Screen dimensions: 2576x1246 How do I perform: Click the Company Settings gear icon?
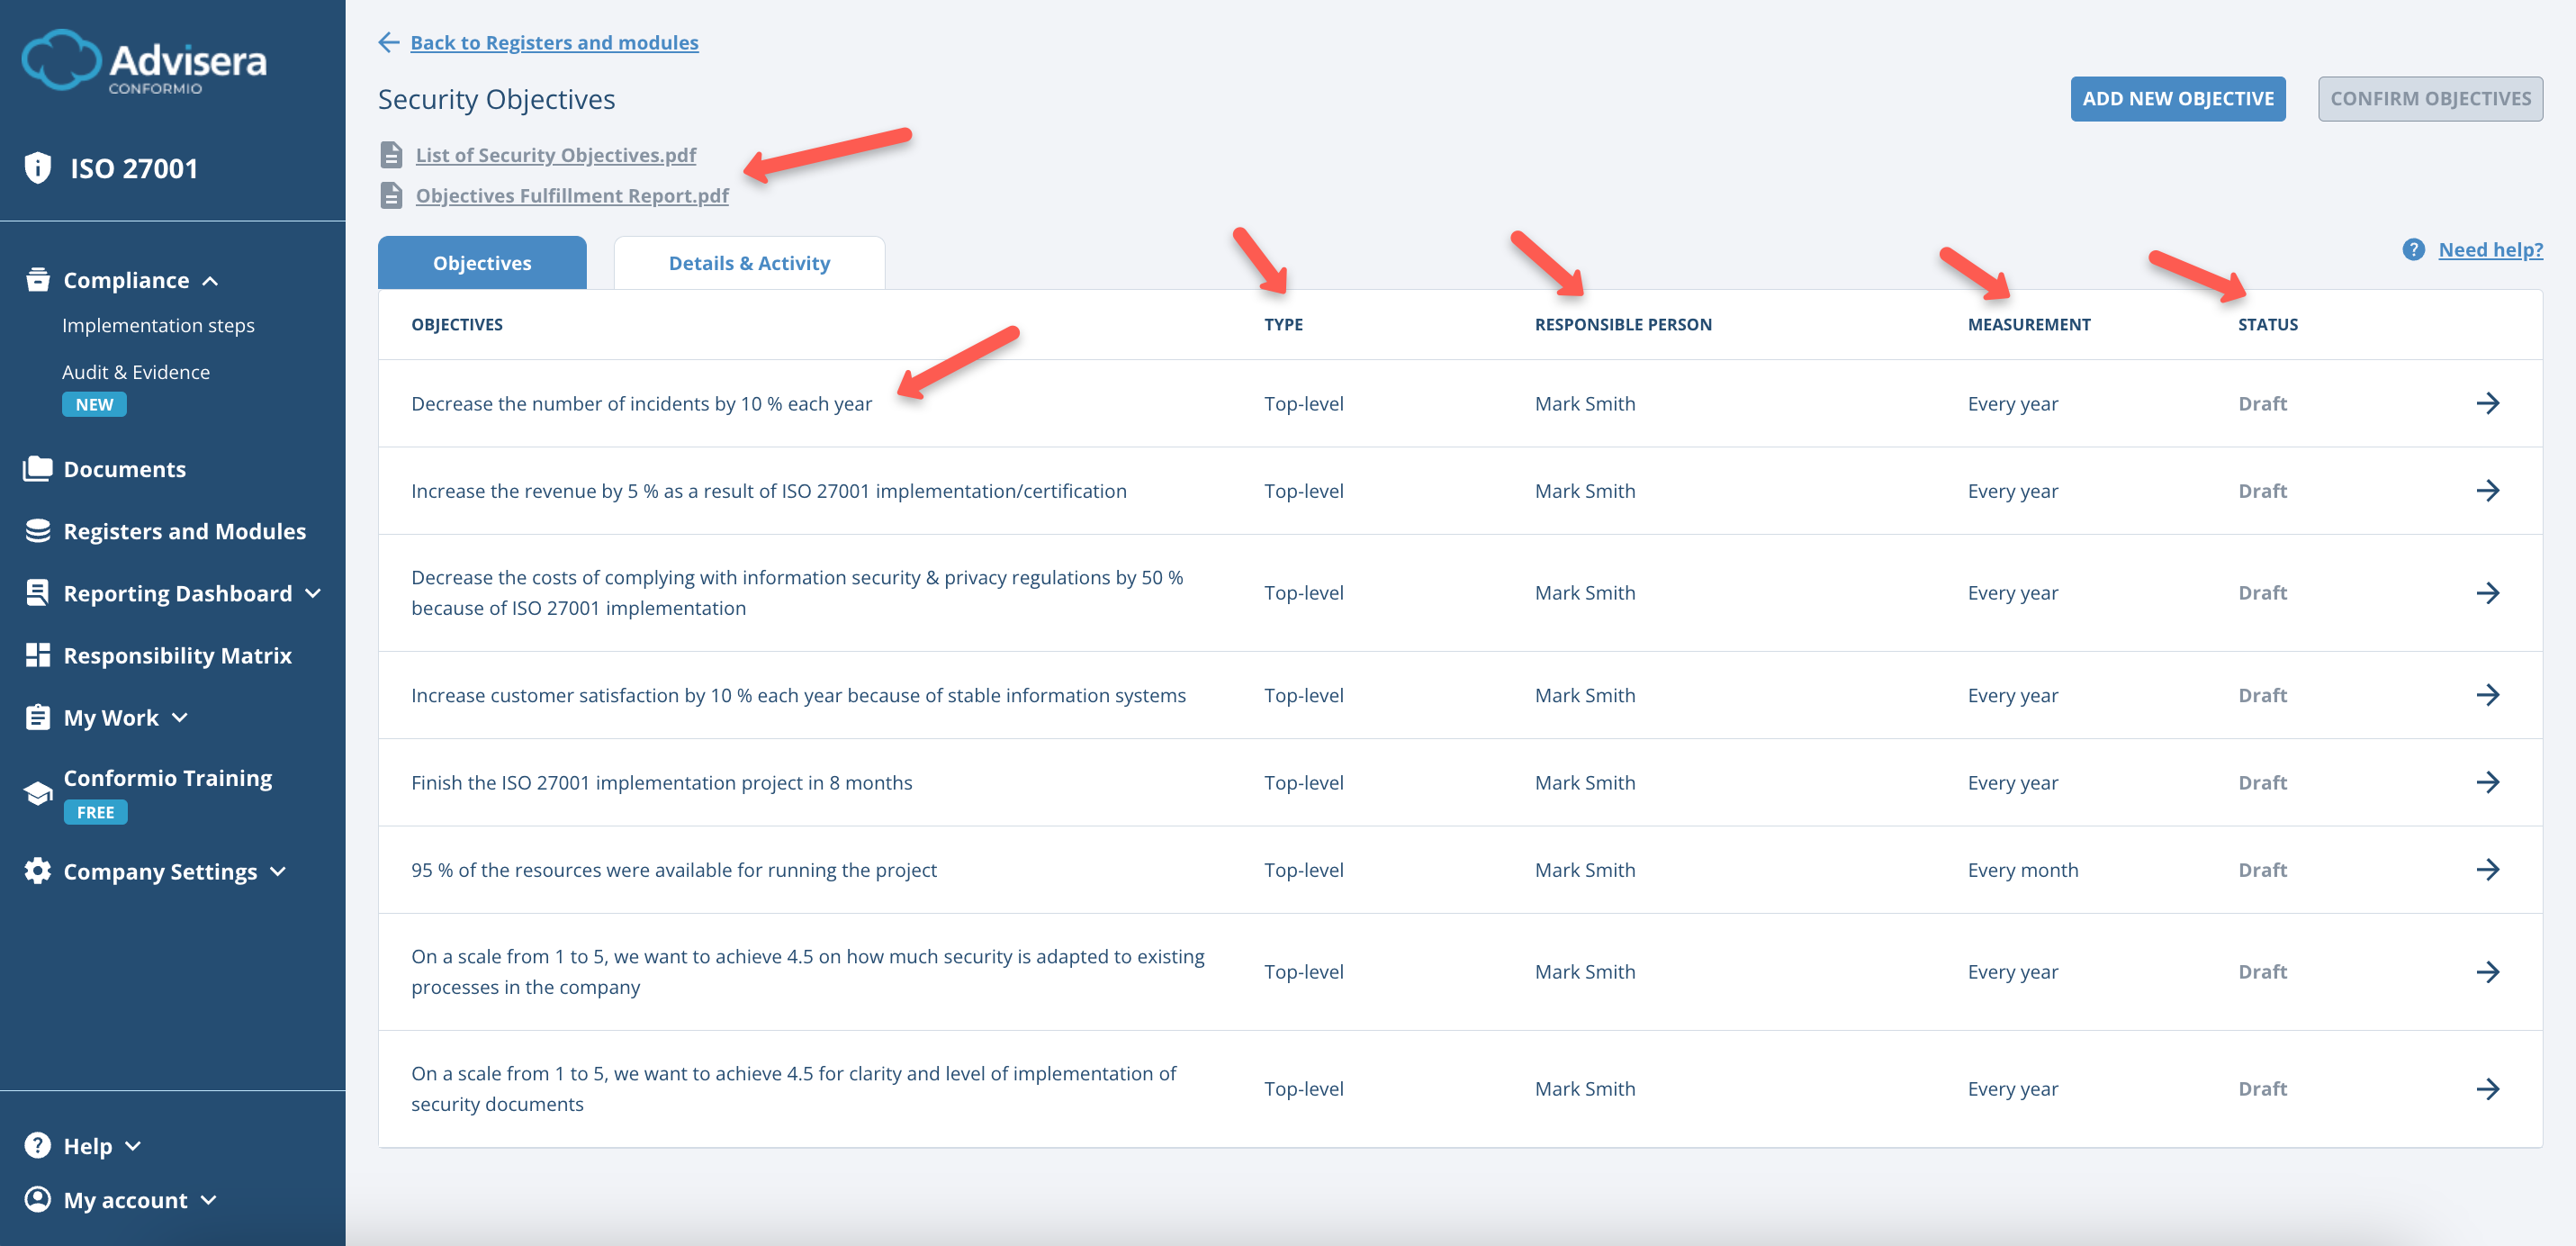pyautogui.click(x=37, y=871)
